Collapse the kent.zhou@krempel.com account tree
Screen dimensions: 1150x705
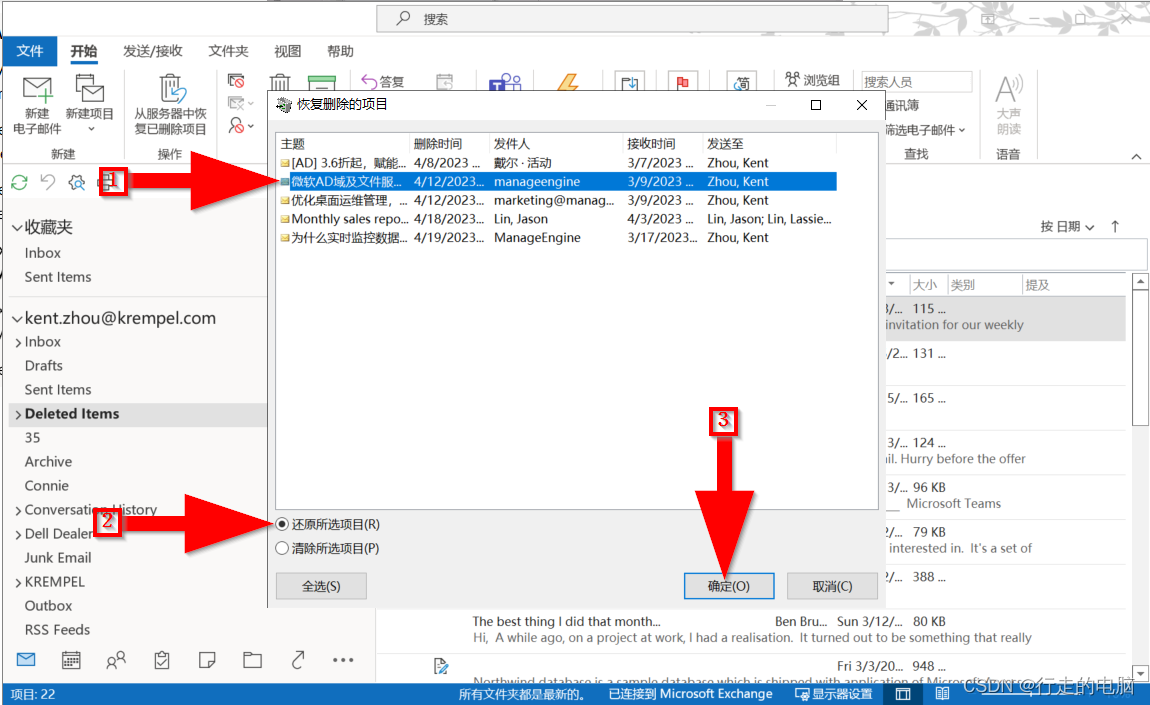pos(17,318)
